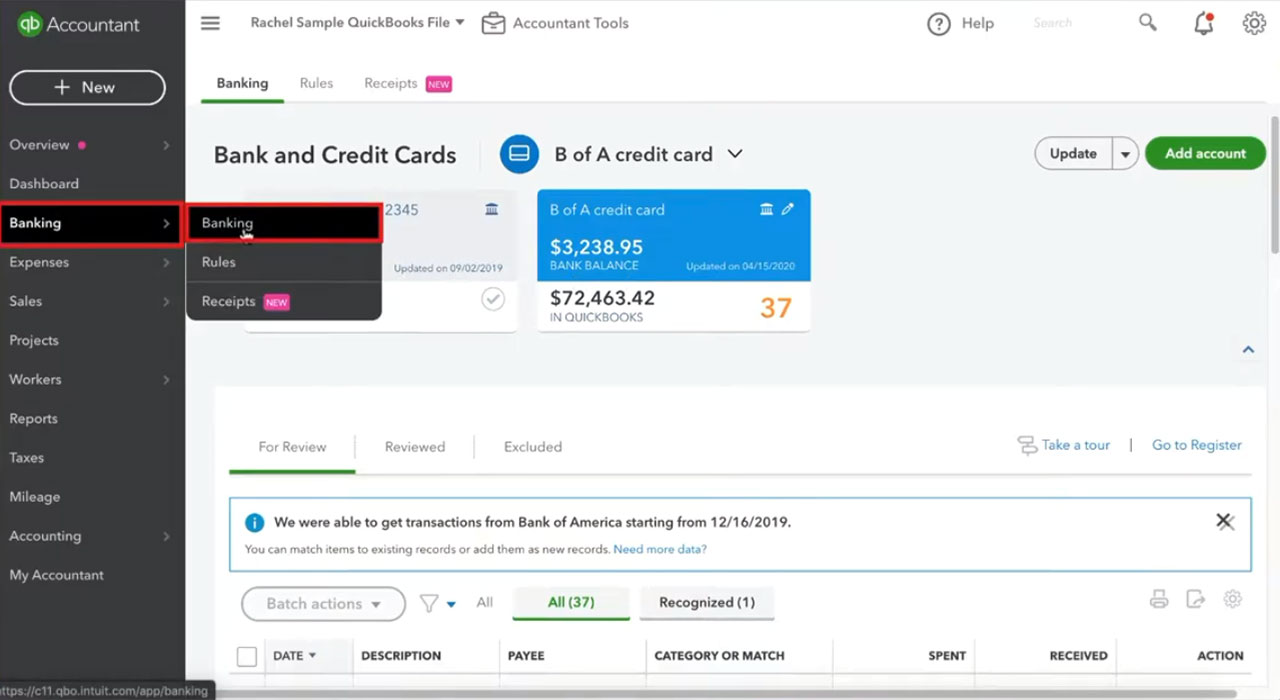Open the B of A credit card account dropdown
Viewport: 1280px width, 700px height.
[735, 154]
